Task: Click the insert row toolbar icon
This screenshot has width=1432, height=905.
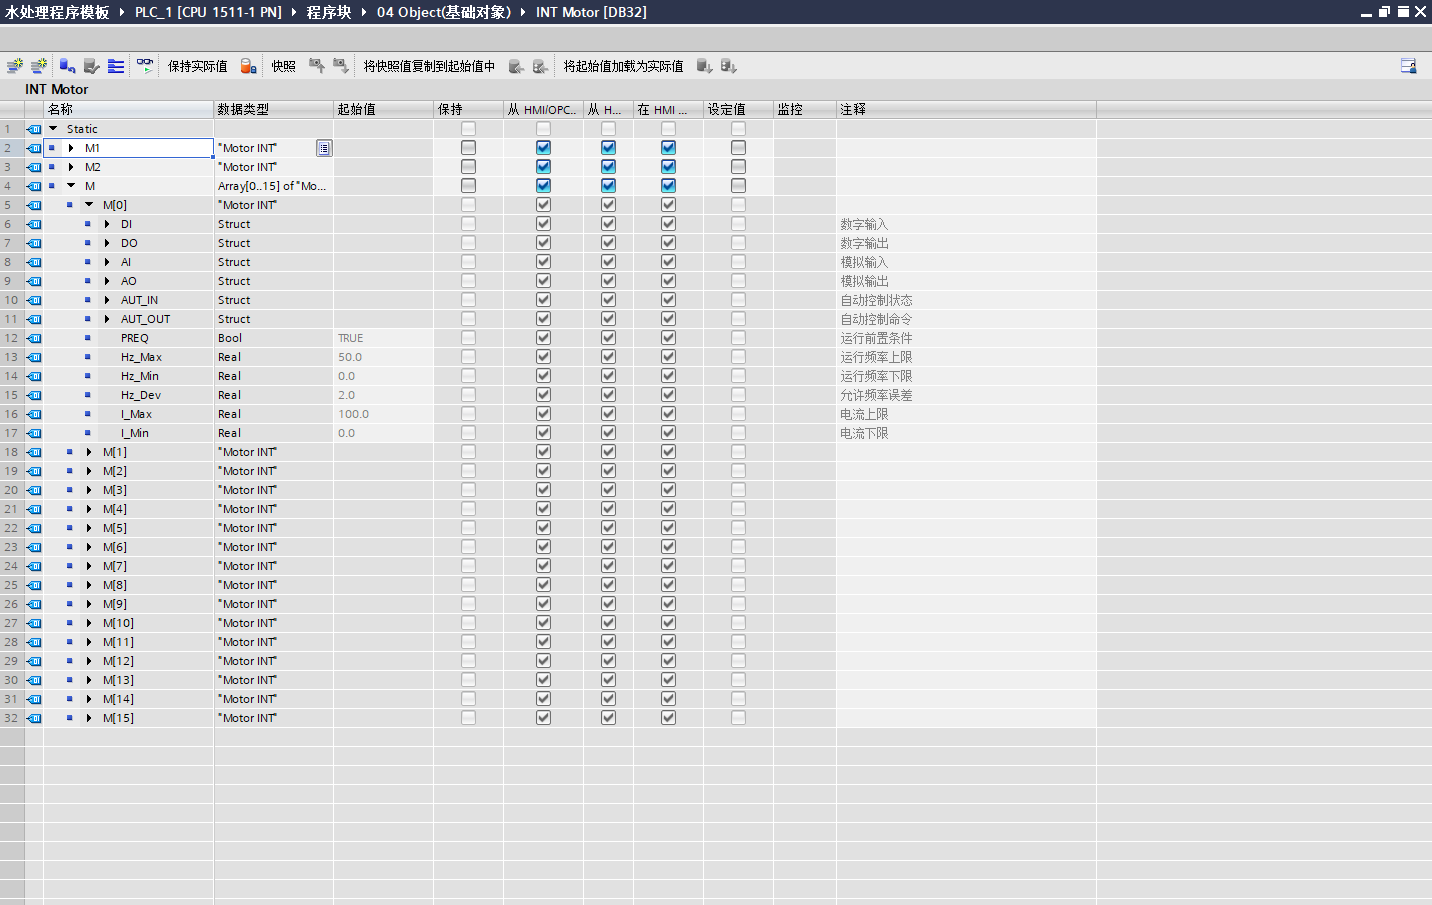Action: [15, 65]
